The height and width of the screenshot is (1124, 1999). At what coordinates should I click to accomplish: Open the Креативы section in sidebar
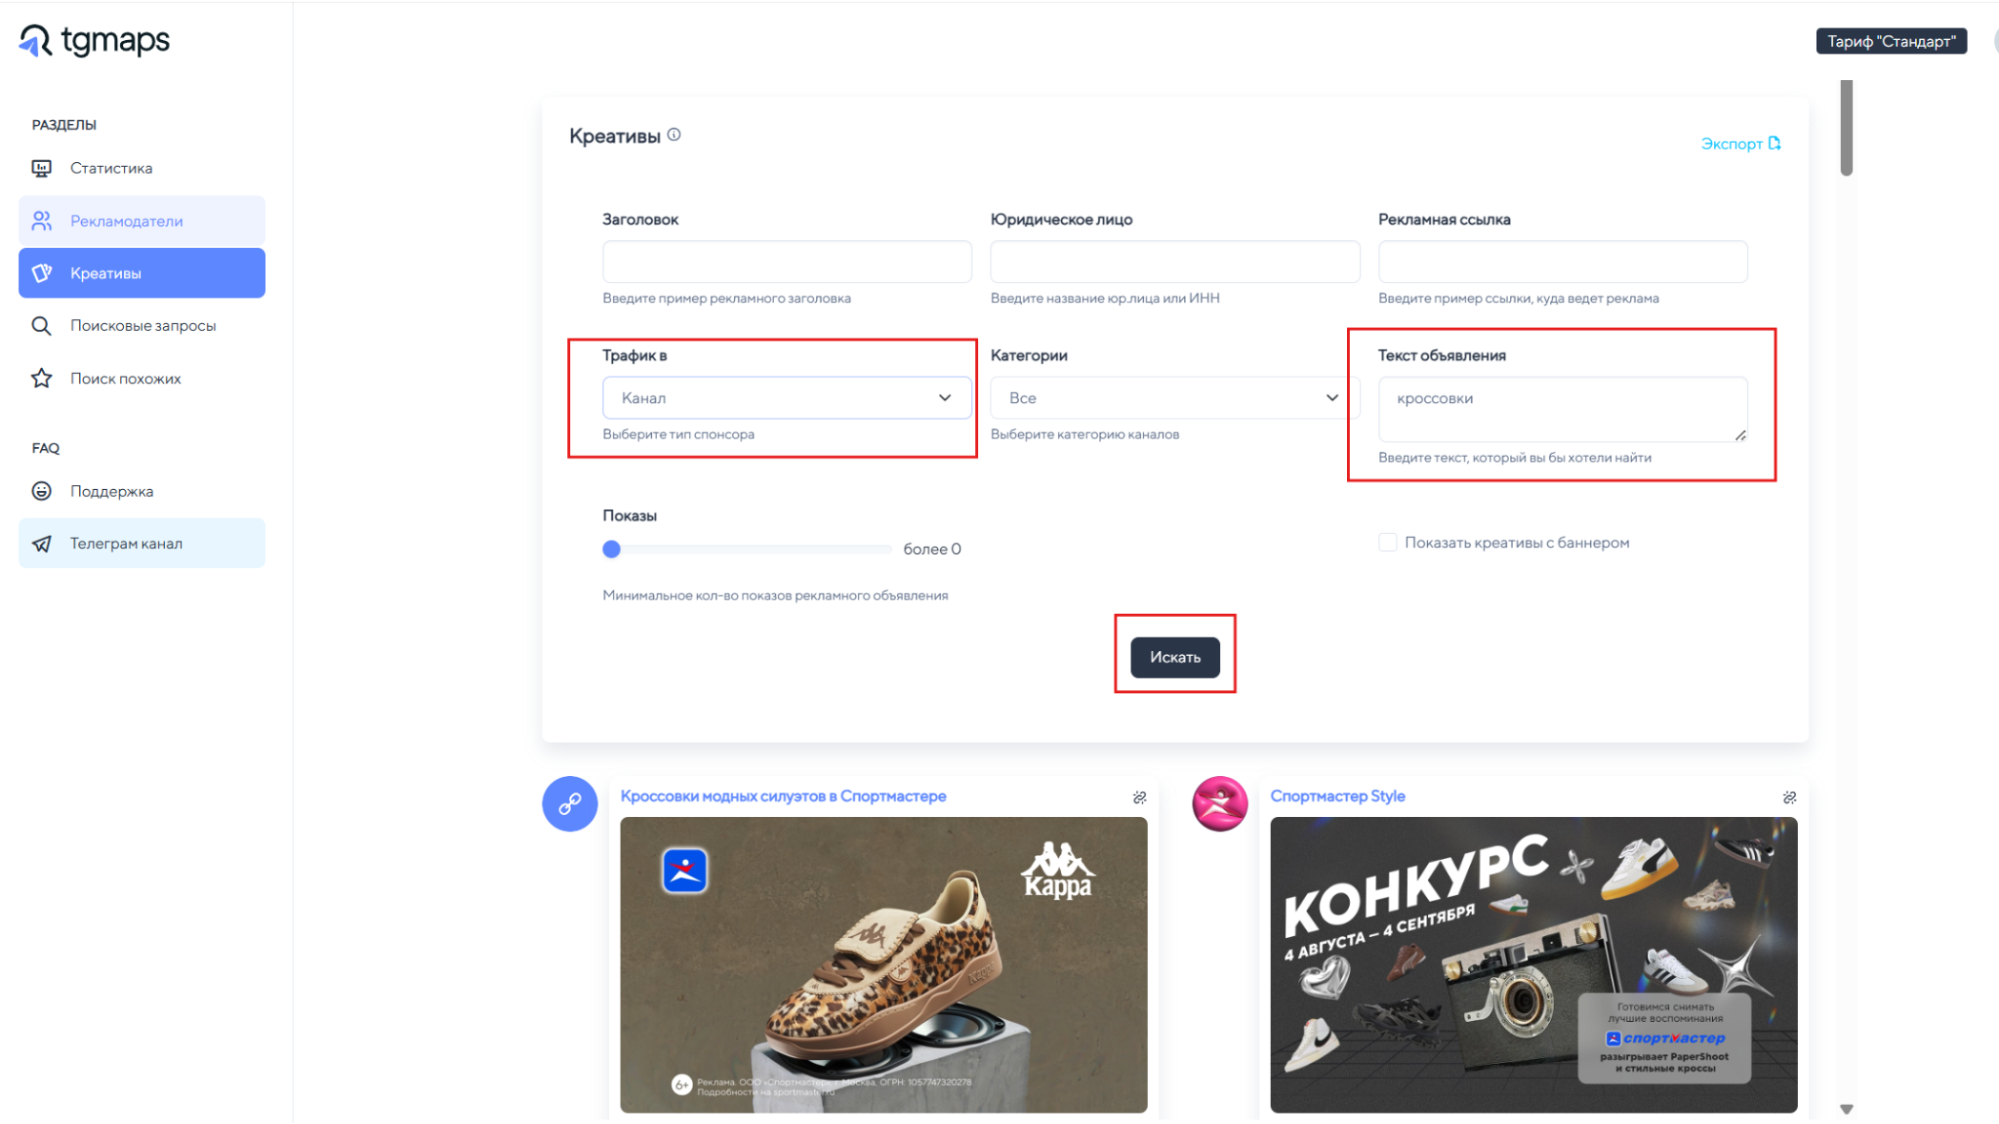click(x=142, y=273)
